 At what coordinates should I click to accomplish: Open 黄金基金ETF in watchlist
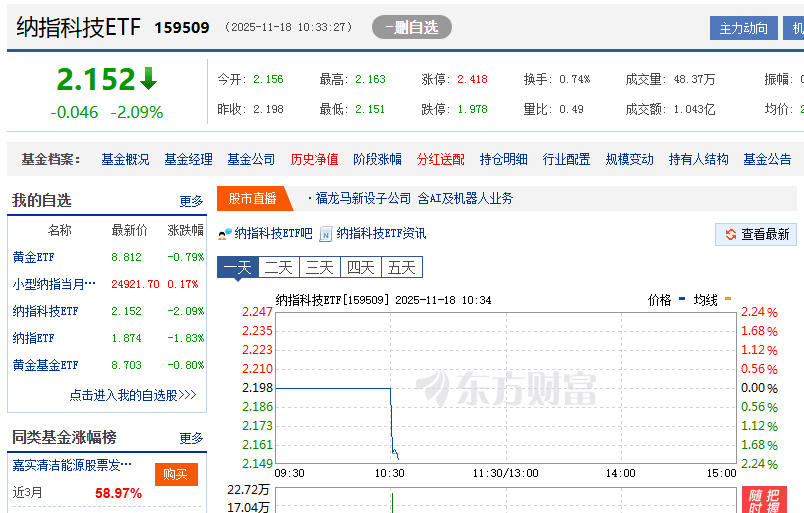[46, 365]
